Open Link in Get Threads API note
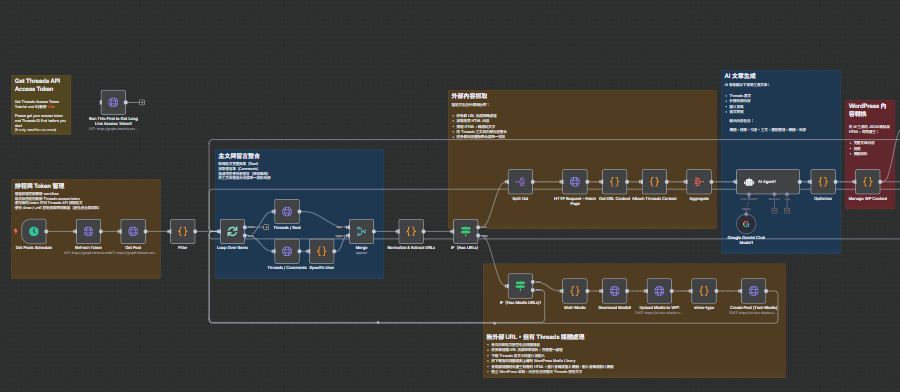 pos(52,107)
